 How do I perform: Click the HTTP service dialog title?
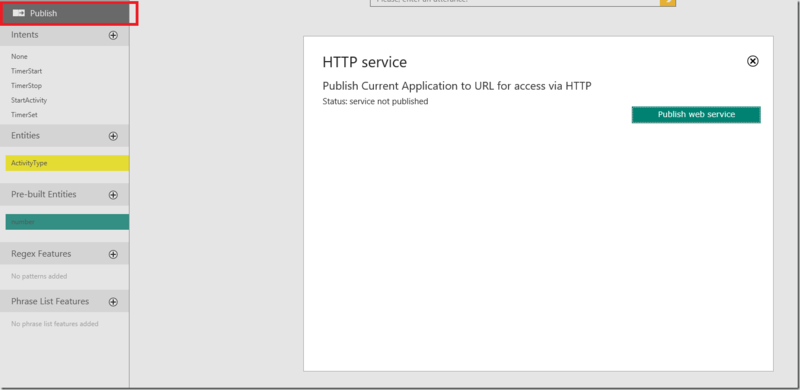(365, 62)
